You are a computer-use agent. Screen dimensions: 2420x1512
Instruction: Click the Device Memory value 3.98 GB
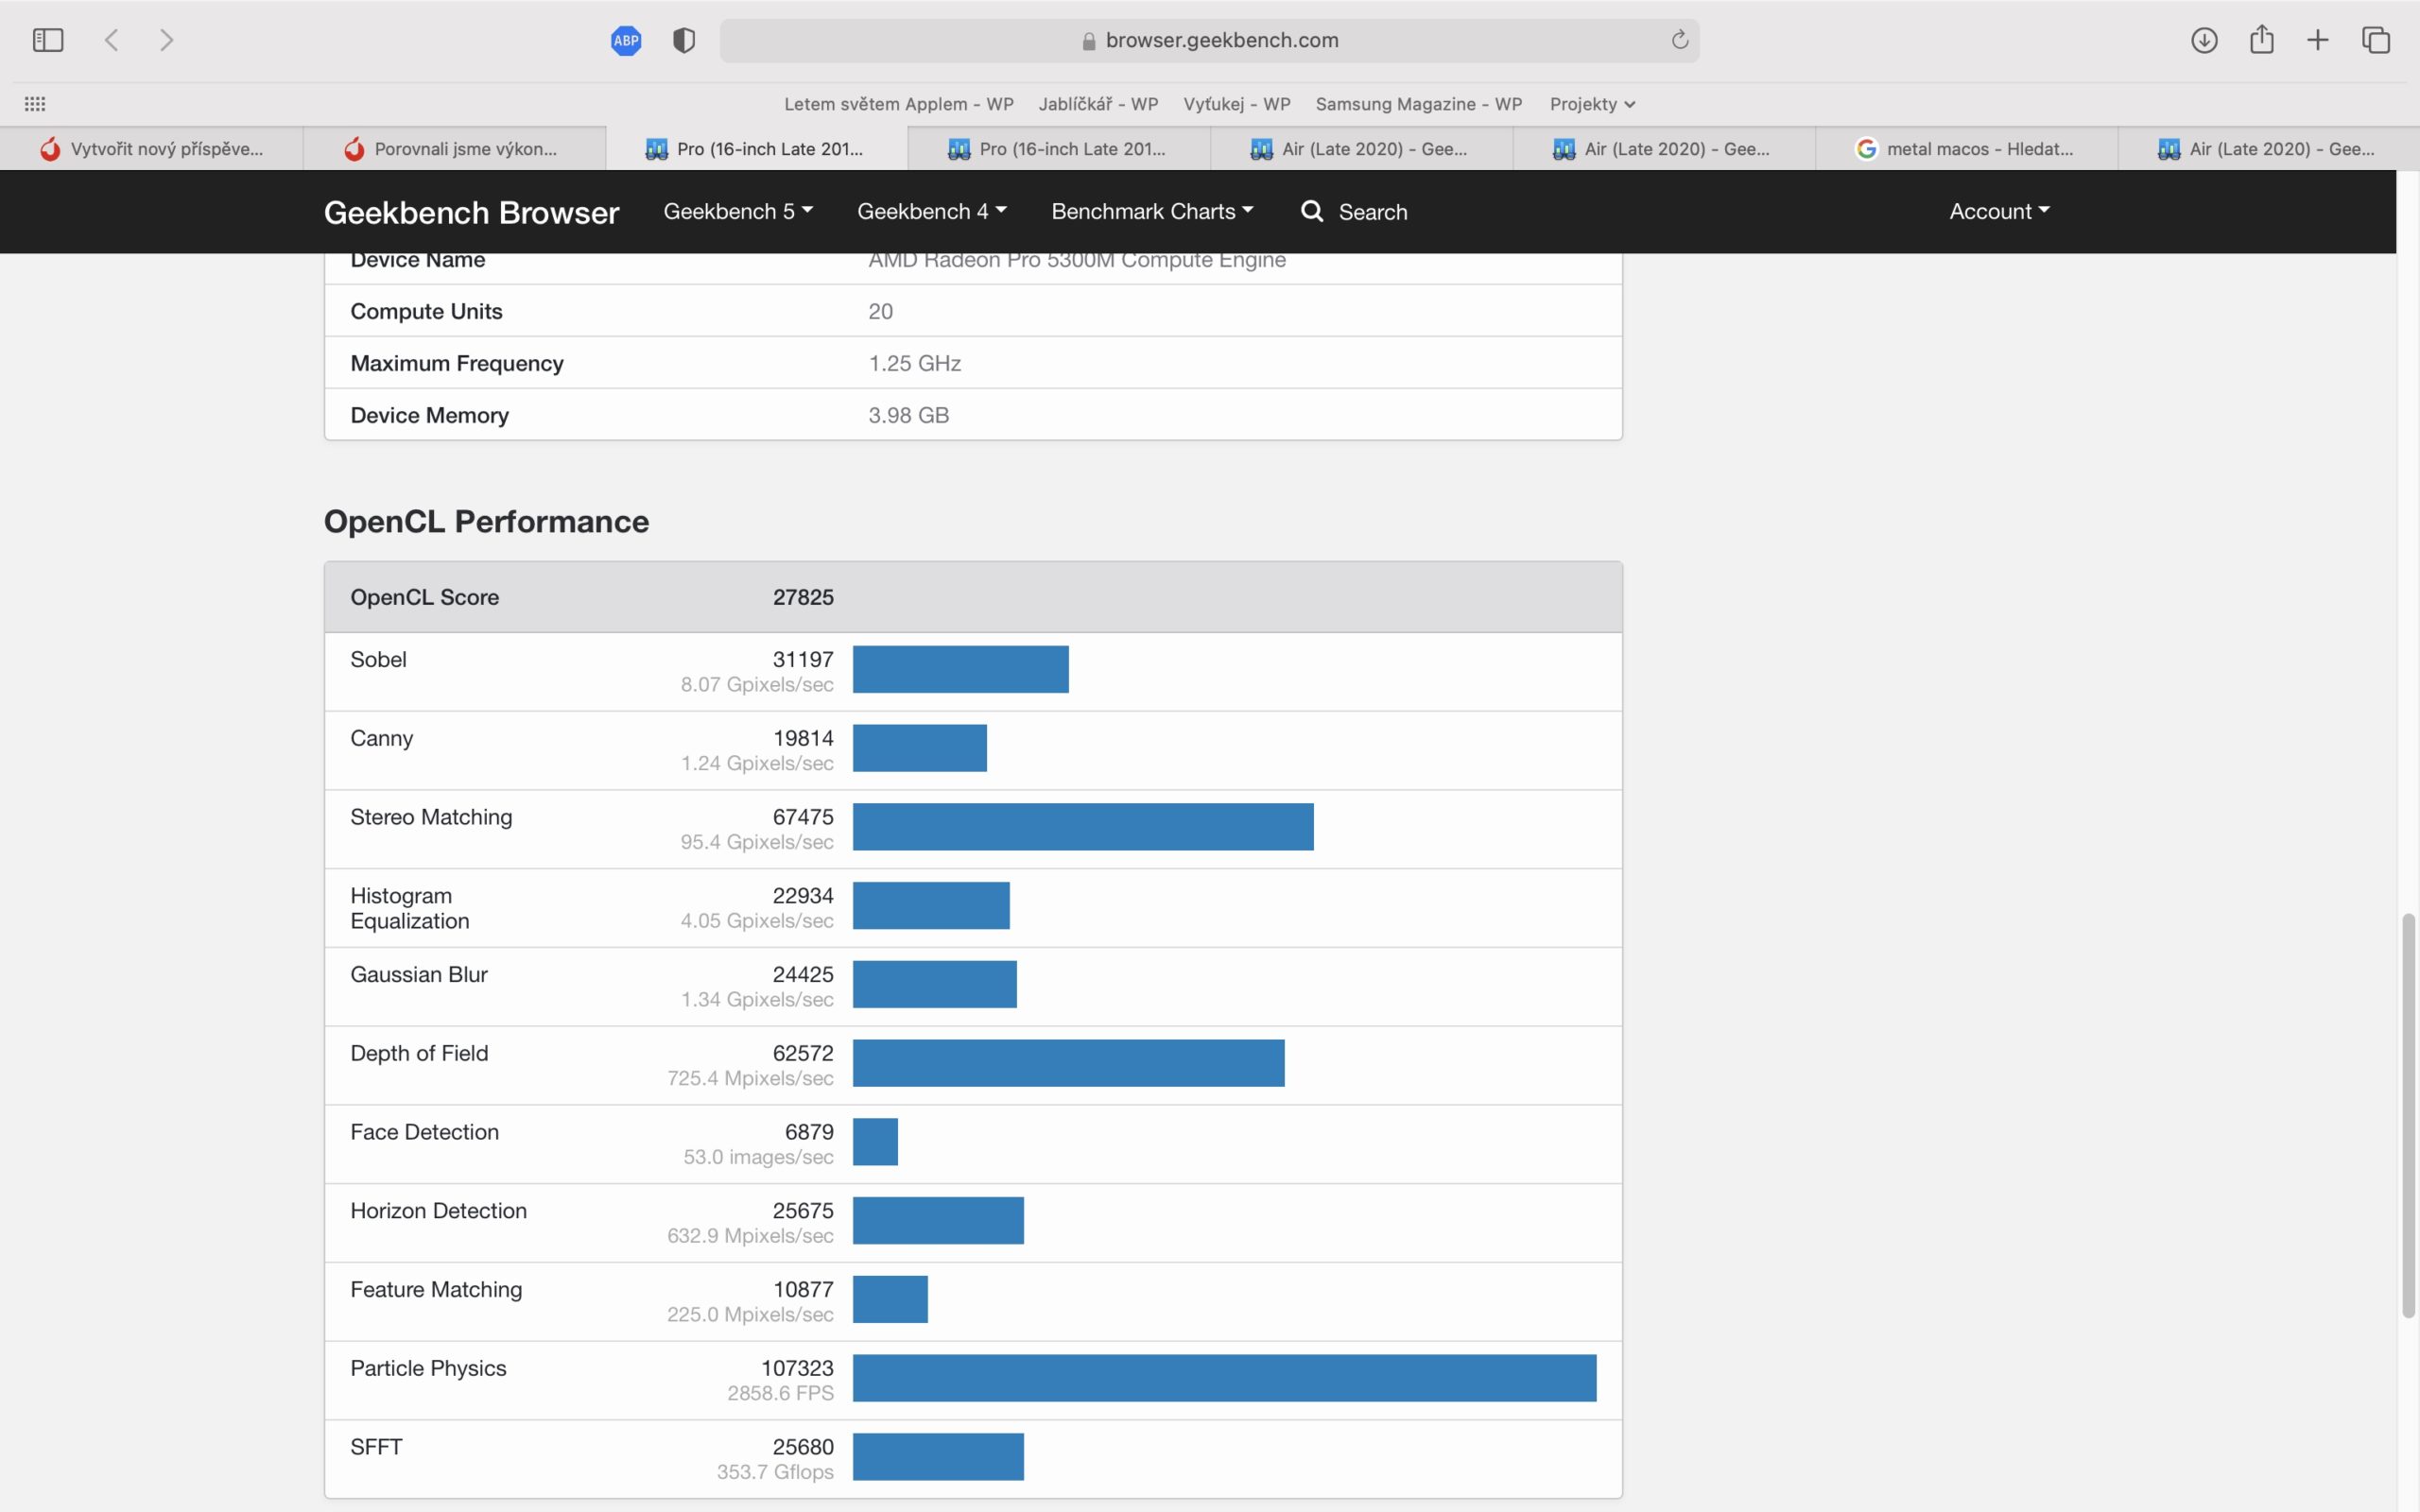pyautogui.click(x=908, y=415)
